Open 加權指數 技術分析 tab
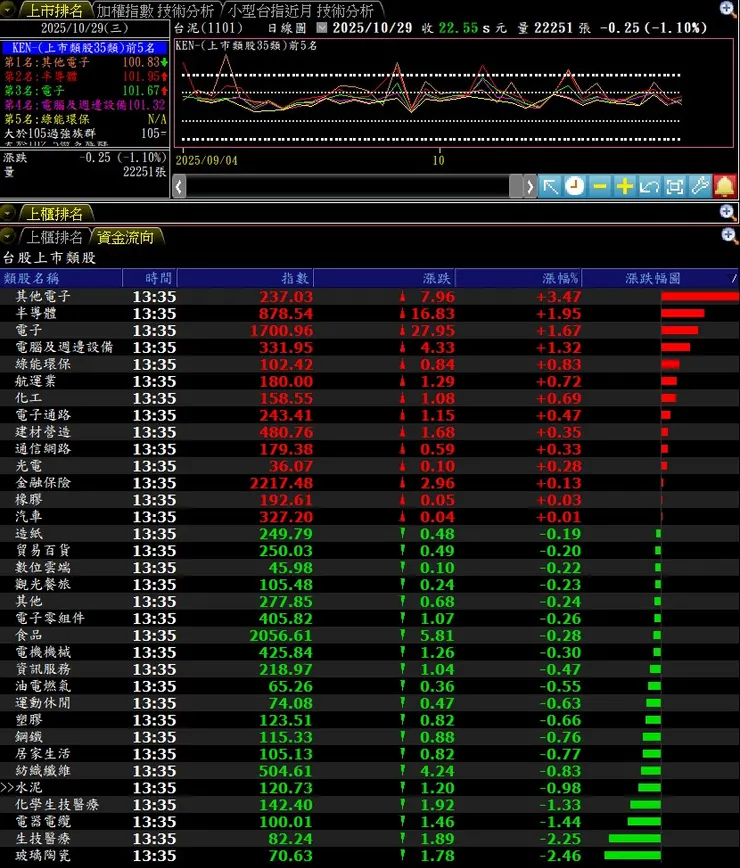740x868 pixels. [x=156, y=10]
